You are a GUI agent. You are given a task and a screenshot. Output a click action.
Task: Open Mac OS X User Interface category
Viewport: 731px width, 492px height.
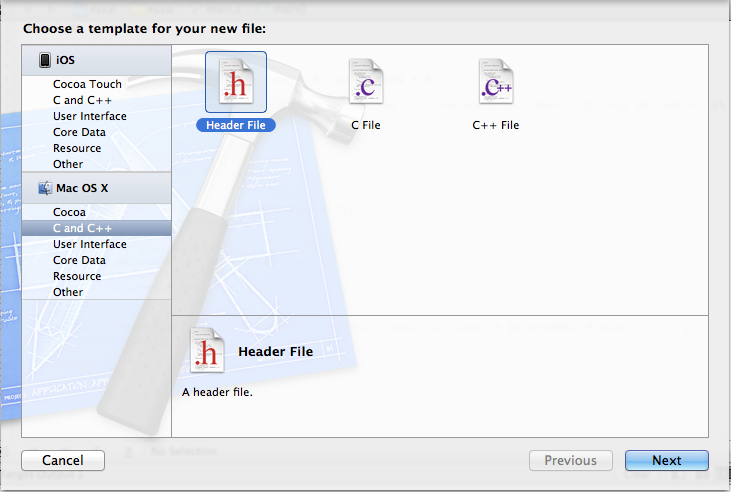click(89, 244)
